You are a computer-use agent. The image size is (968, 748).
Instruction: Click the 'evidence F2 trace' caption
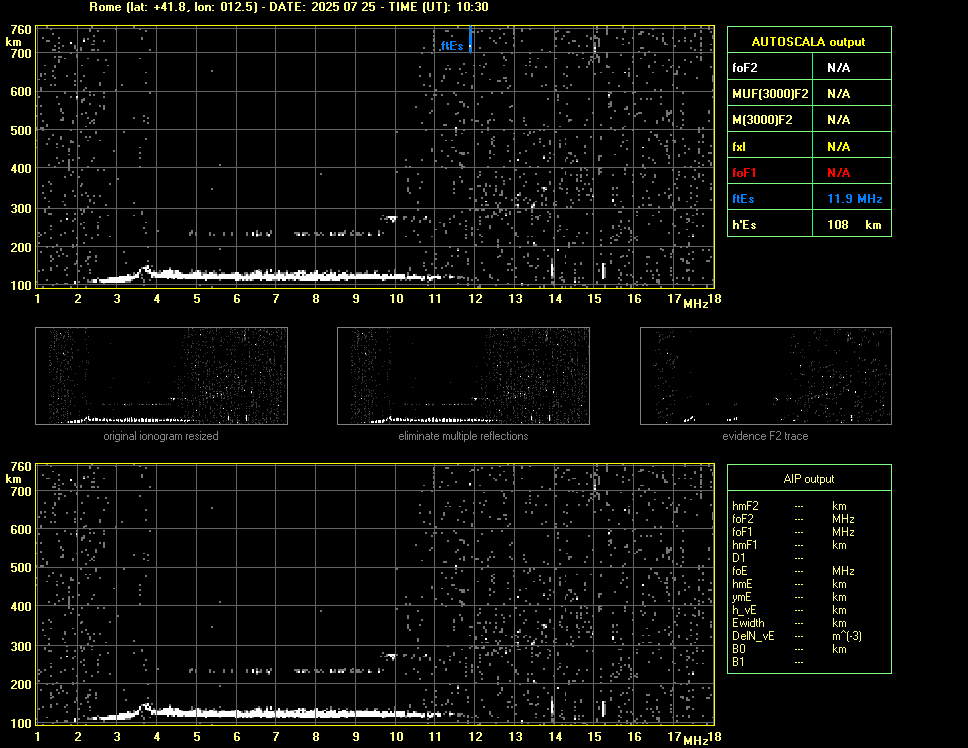pyautogui.click(x=765, y=436)
